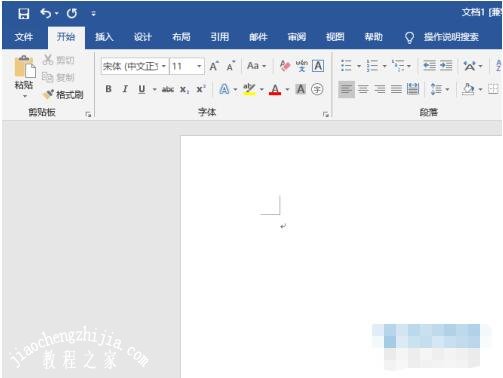This screenshot has width=503, height=378.
Task: Justify the paragraph text
Action: click(x=396, y=89)
